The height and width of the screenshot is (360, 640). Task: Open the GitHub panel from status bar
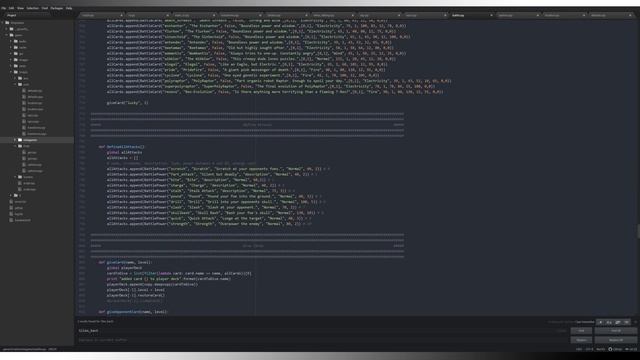pyautogui.click(x=616, y=349)
